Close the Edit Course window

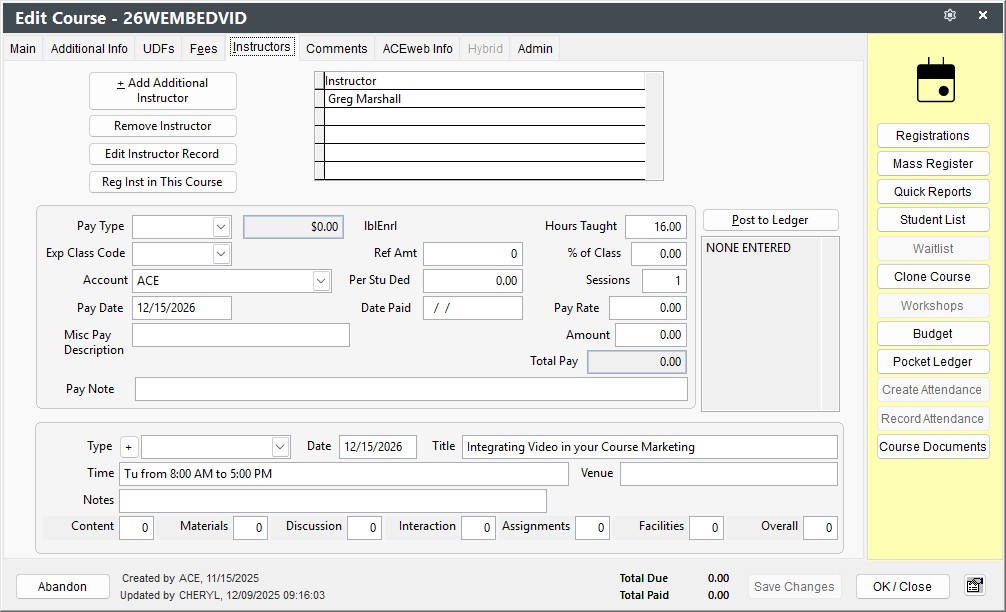click(x=982, y=15)
